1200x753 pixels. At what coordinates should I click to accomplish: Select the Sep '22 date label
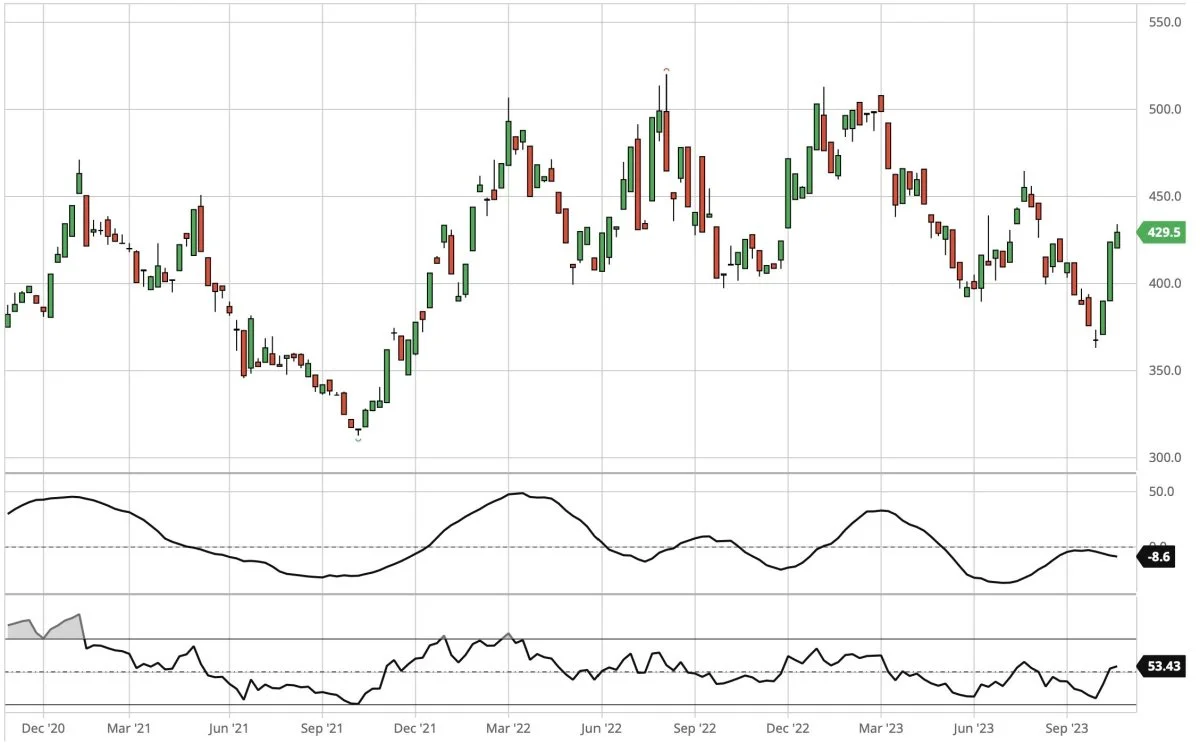click(x=694, y=730)
